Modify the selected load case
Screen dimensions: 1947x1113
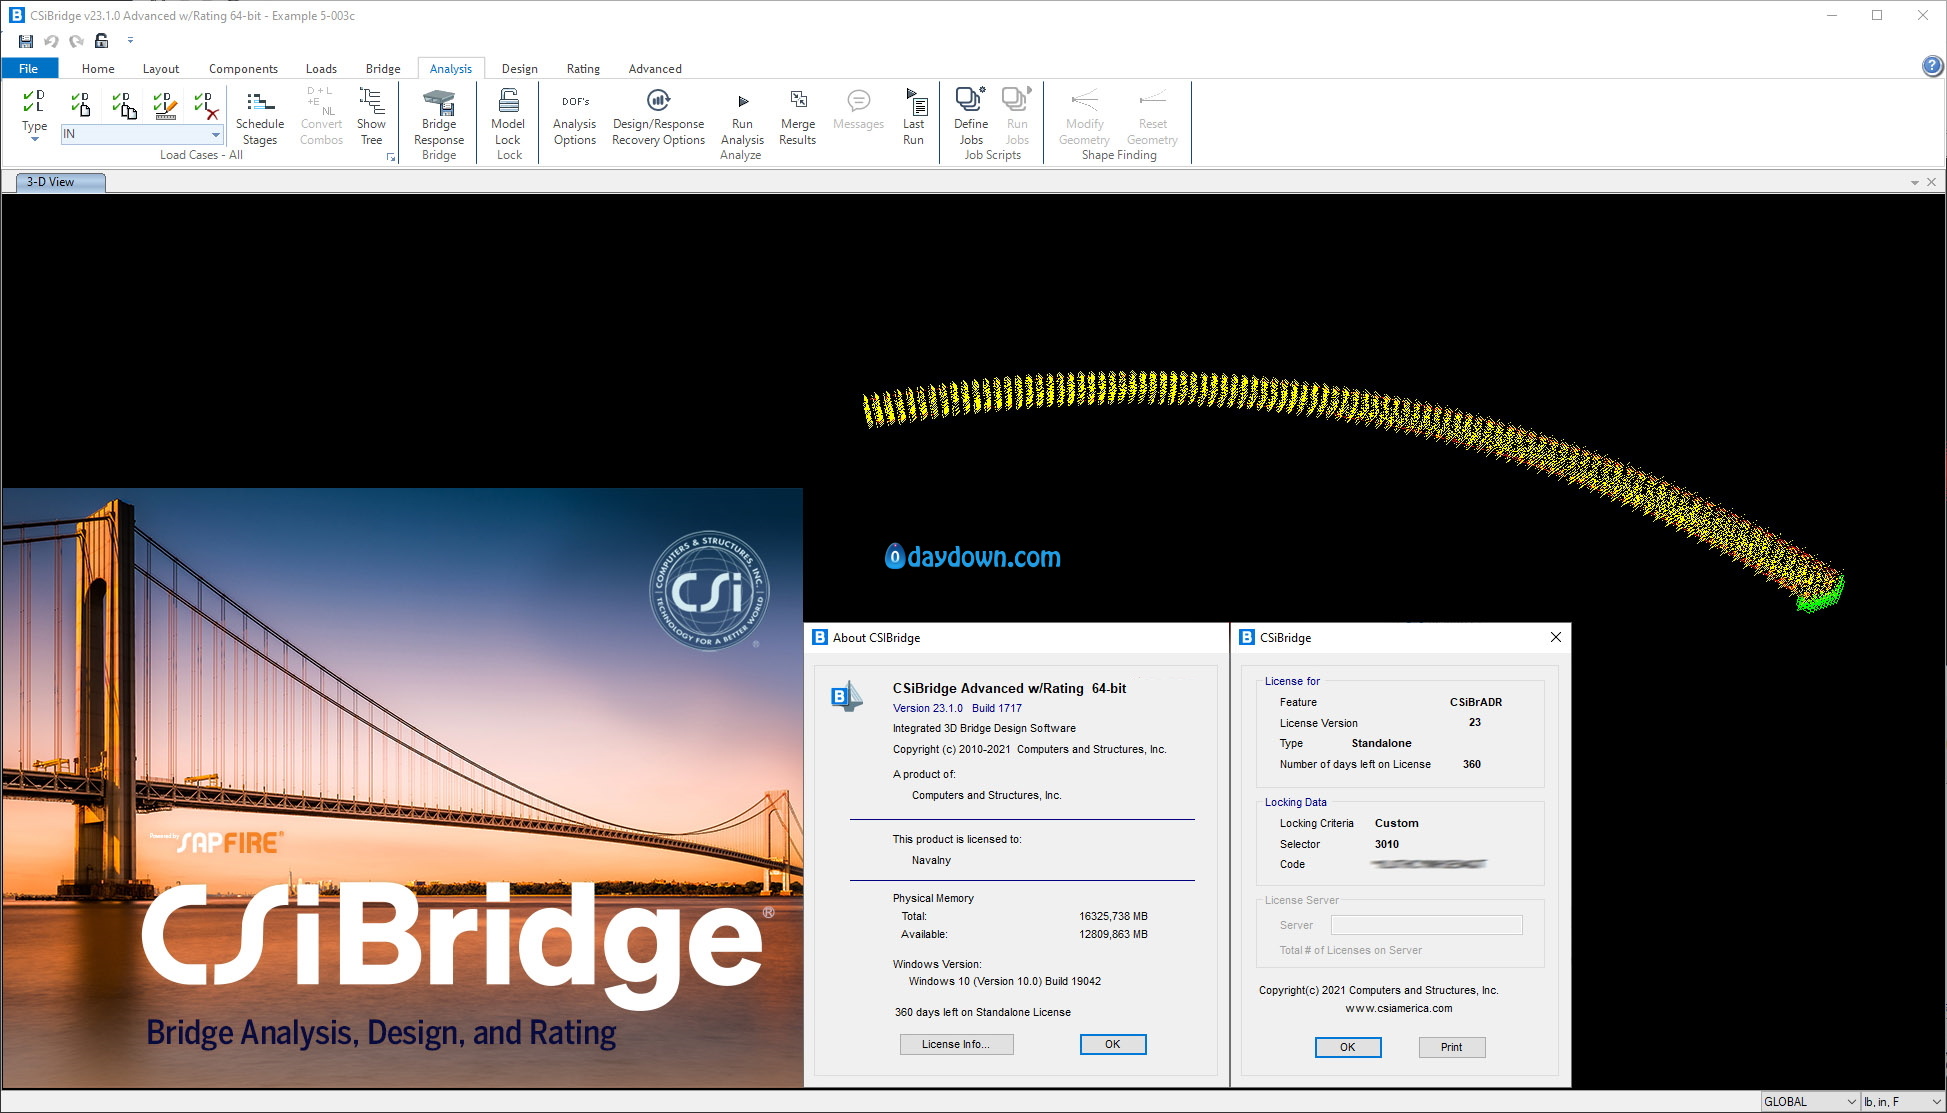165,104
